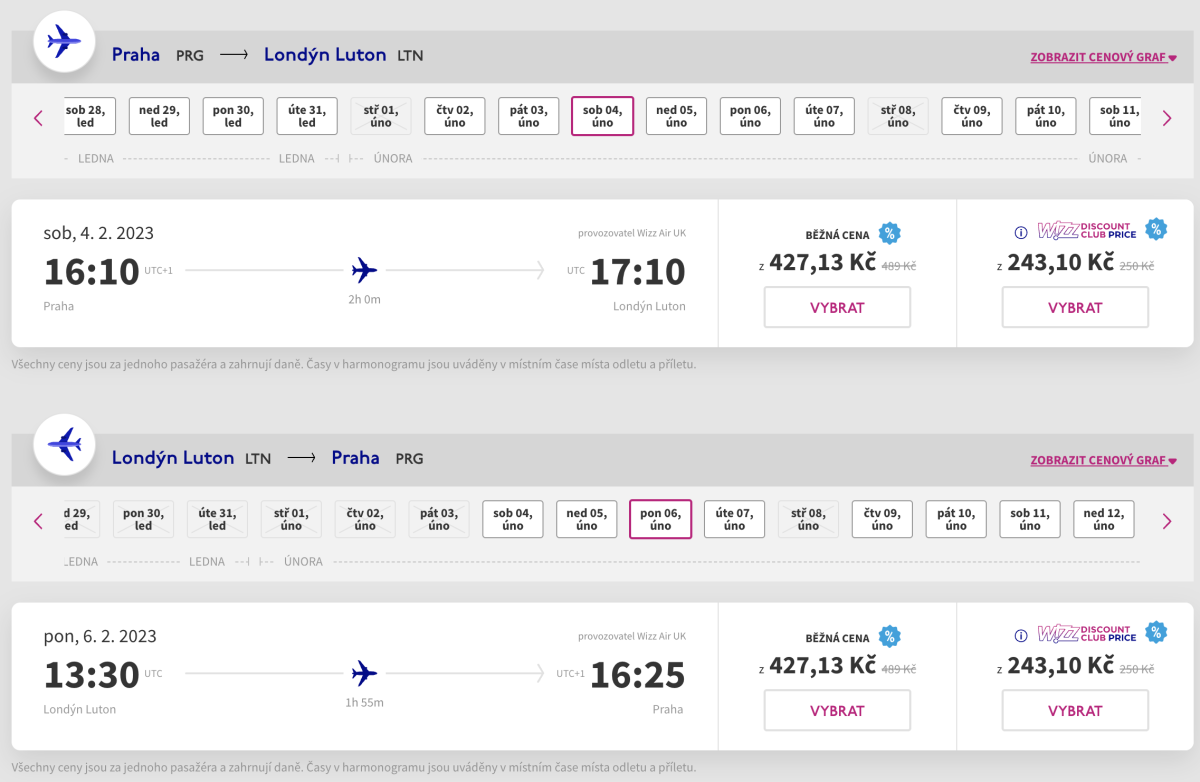The image size is (1200, 782).
Task: Click the info icon beside return WIZZ Discount Club
Action: (1021, 635)
